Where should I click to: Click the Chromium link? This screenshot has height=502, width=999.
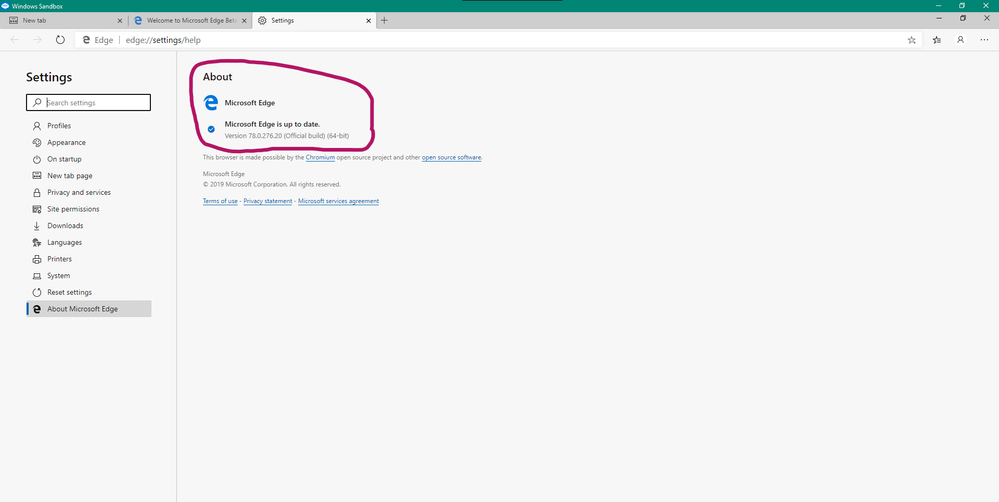pyautogui.click(x=320, y=157)
